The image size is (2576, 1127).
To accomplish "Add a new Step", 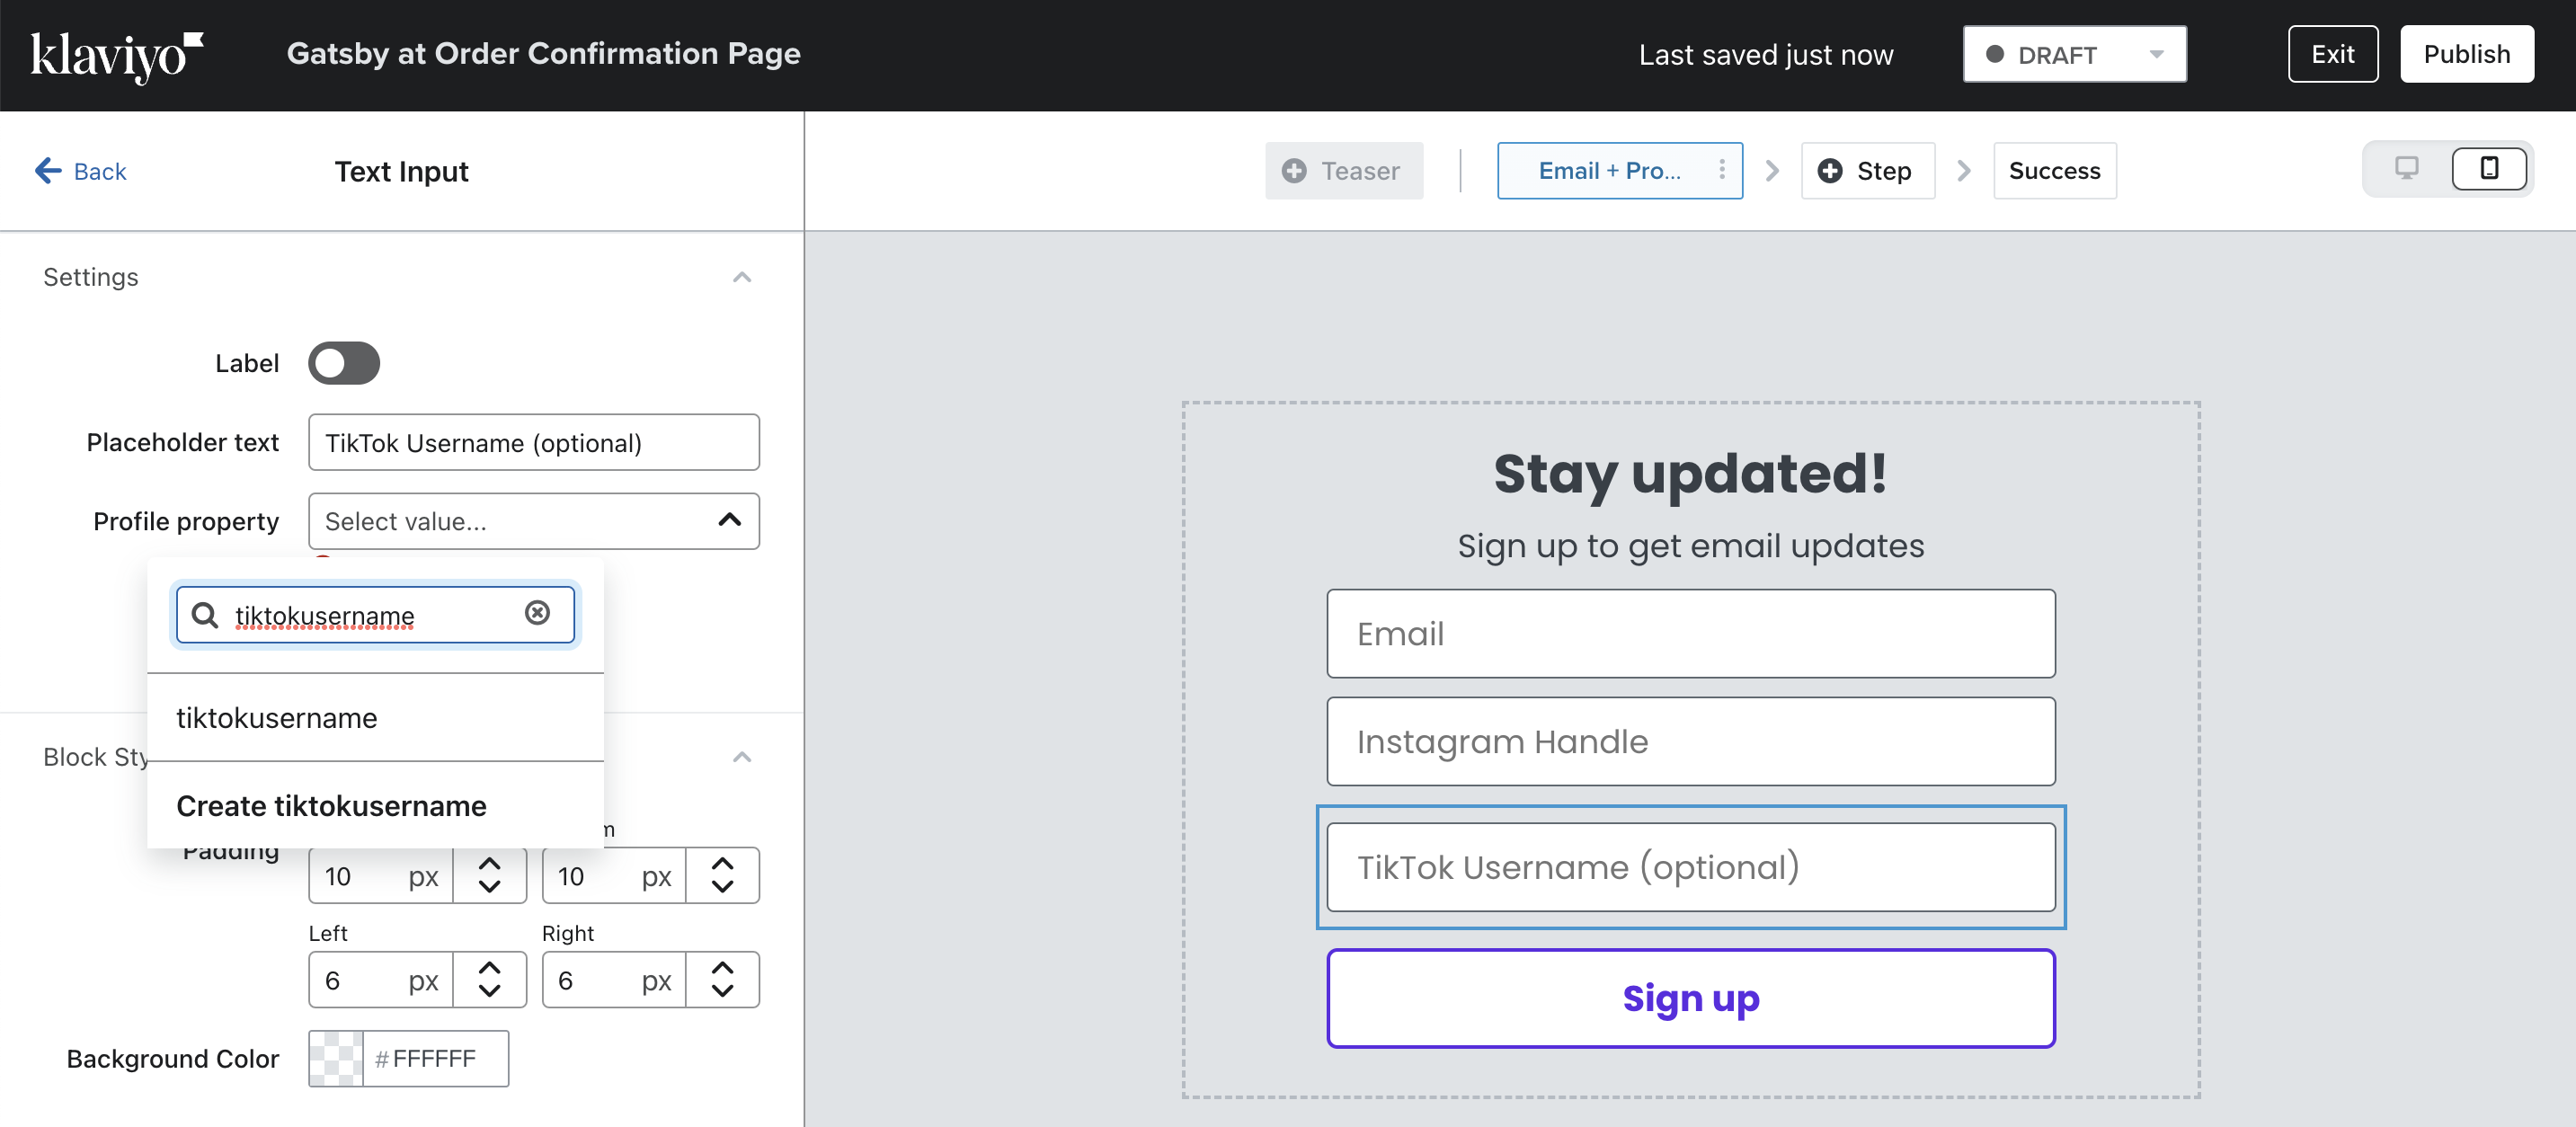I will [x=1866, y=171].
